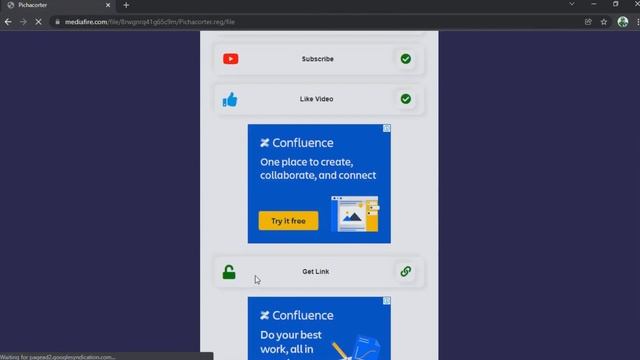
Task: Click the green checkmark in Subscribe row
Action: coord(405,59)
